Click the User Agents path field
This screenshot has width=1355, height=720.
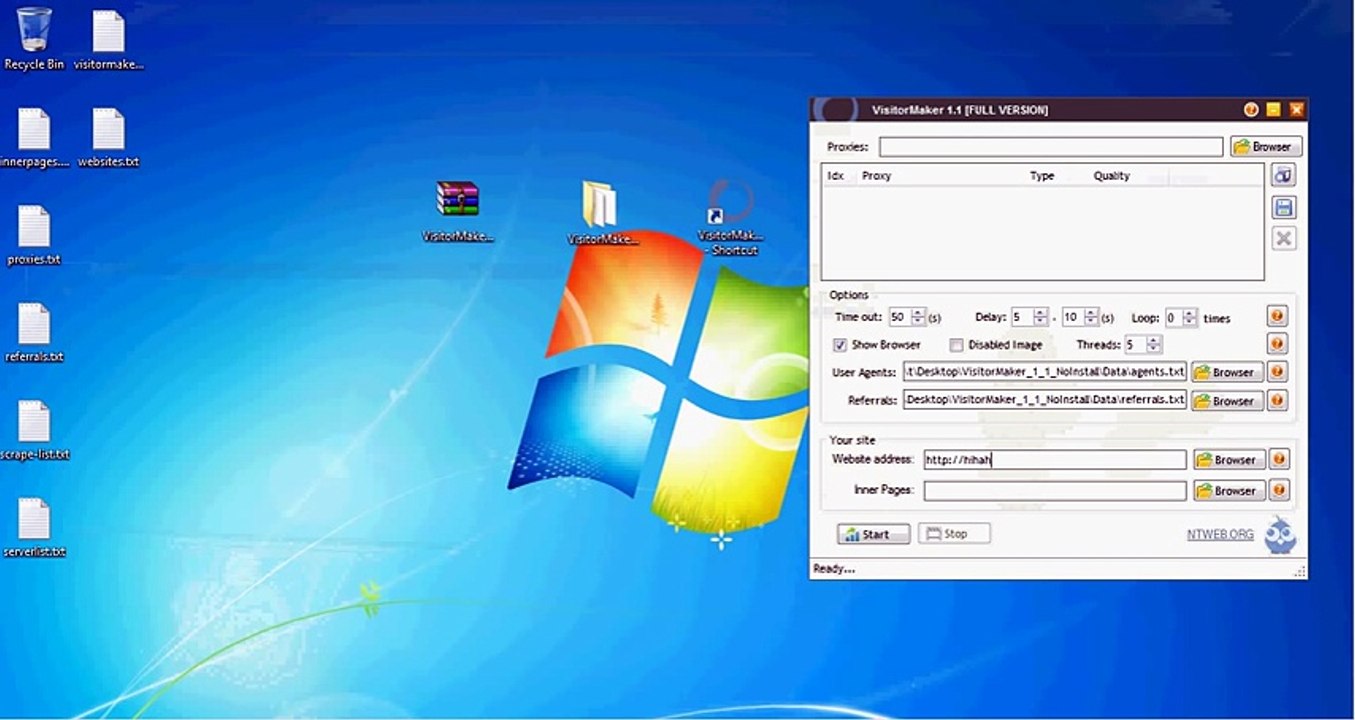point(1045,372)
